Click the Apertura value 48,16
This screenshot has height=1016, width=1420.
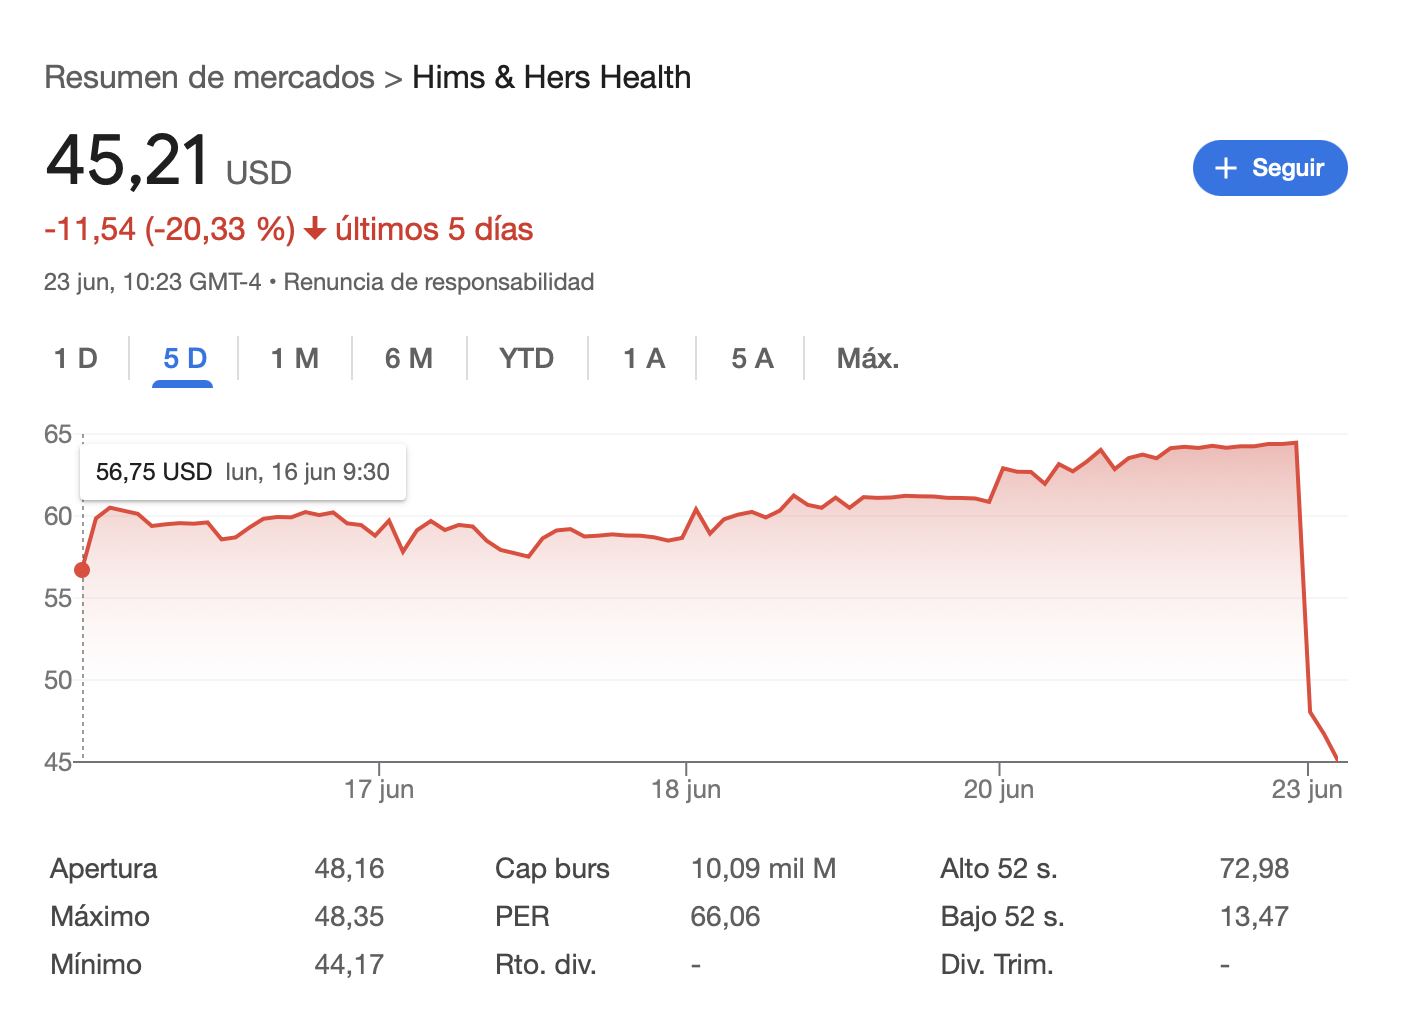click(x=349, y=868)
